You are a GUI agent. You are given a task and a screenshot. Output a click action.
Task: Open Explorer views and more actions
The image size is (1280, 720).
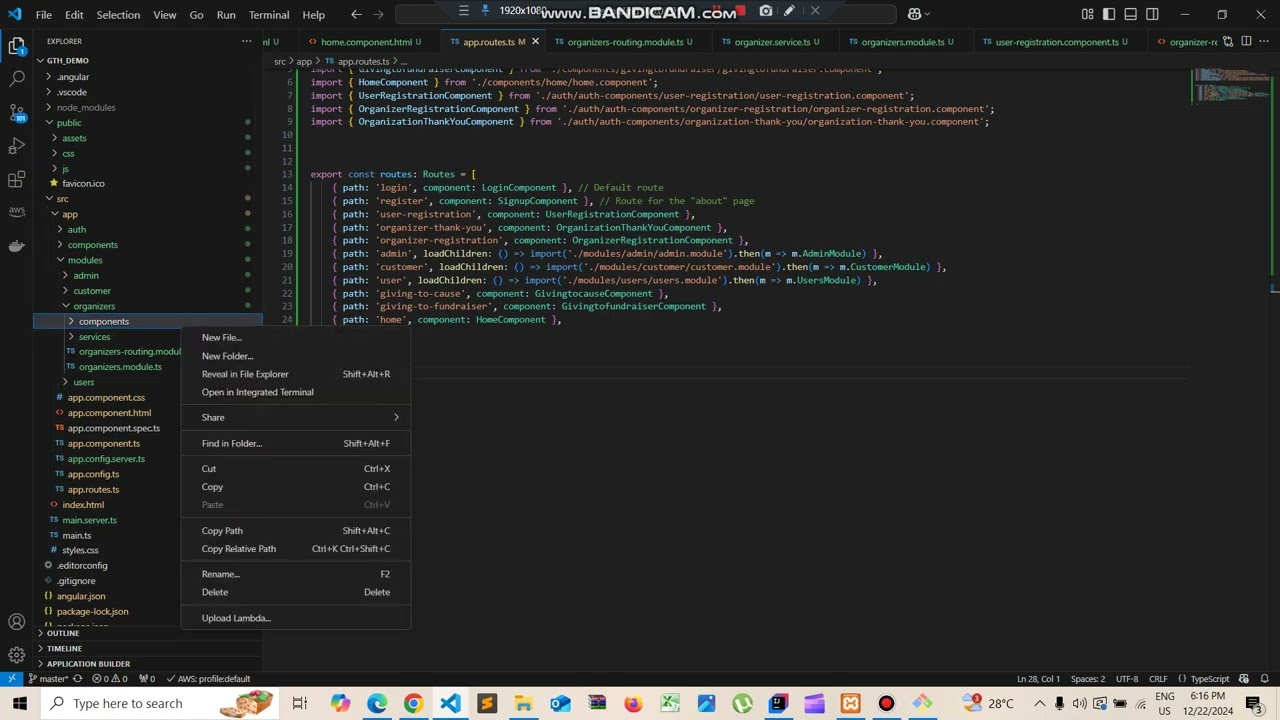click(x=247, y=41)
